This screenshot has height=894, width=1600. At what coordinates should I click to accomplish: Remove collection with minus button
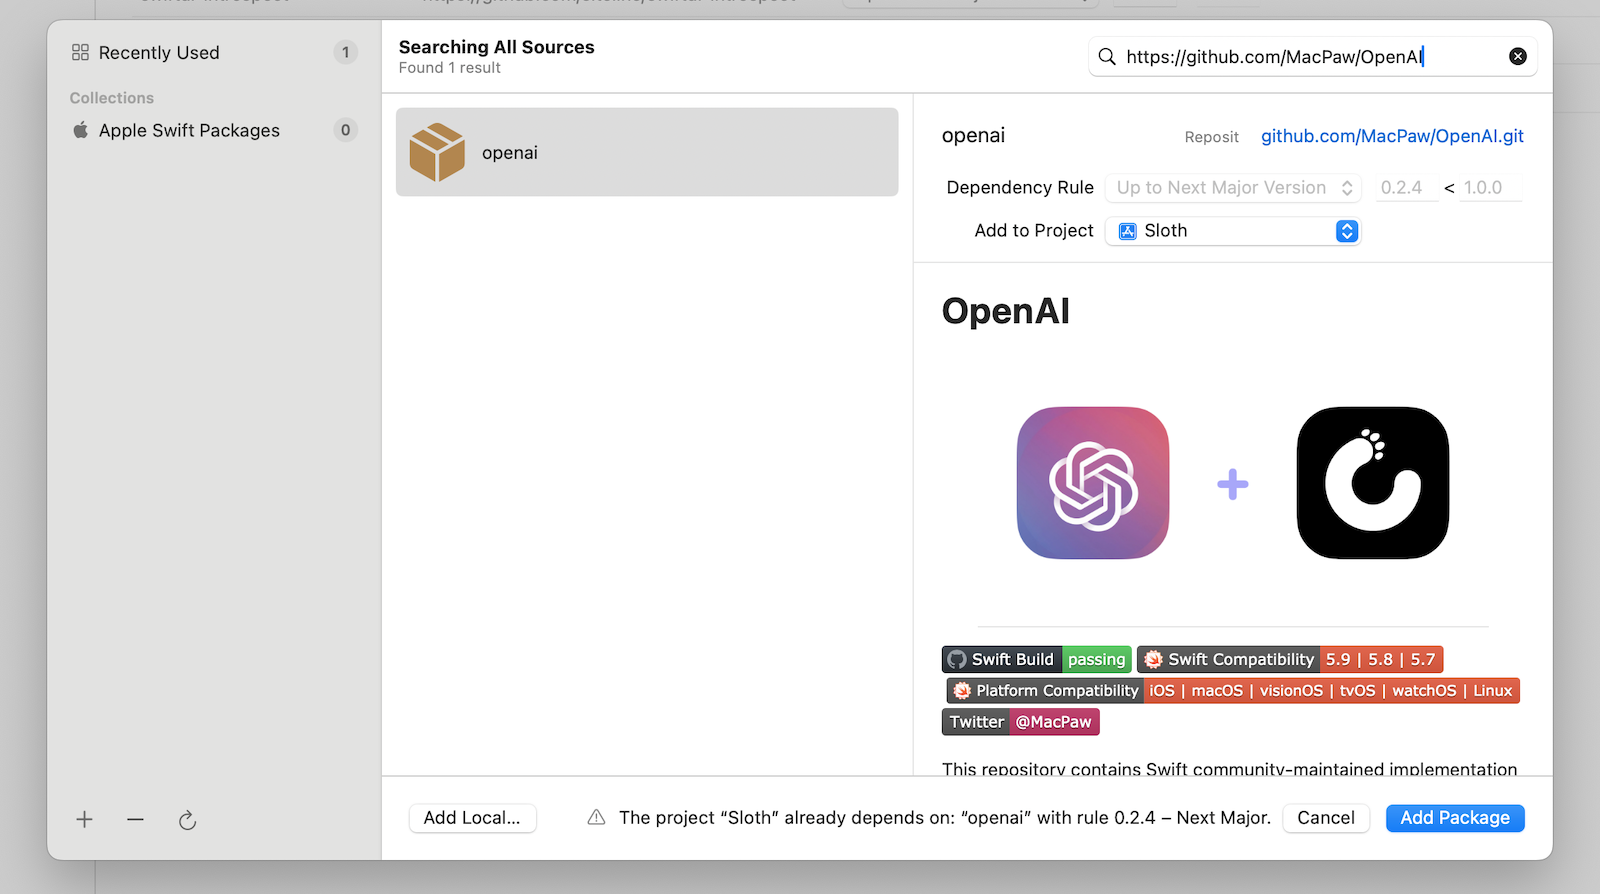tap(135, 820)
